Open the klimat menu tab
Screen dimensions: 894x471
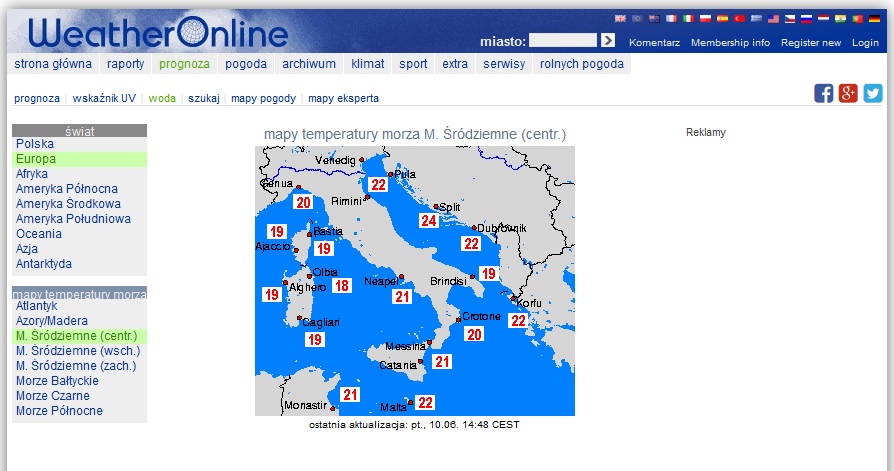pyautogui.click(x=367, y=64)
